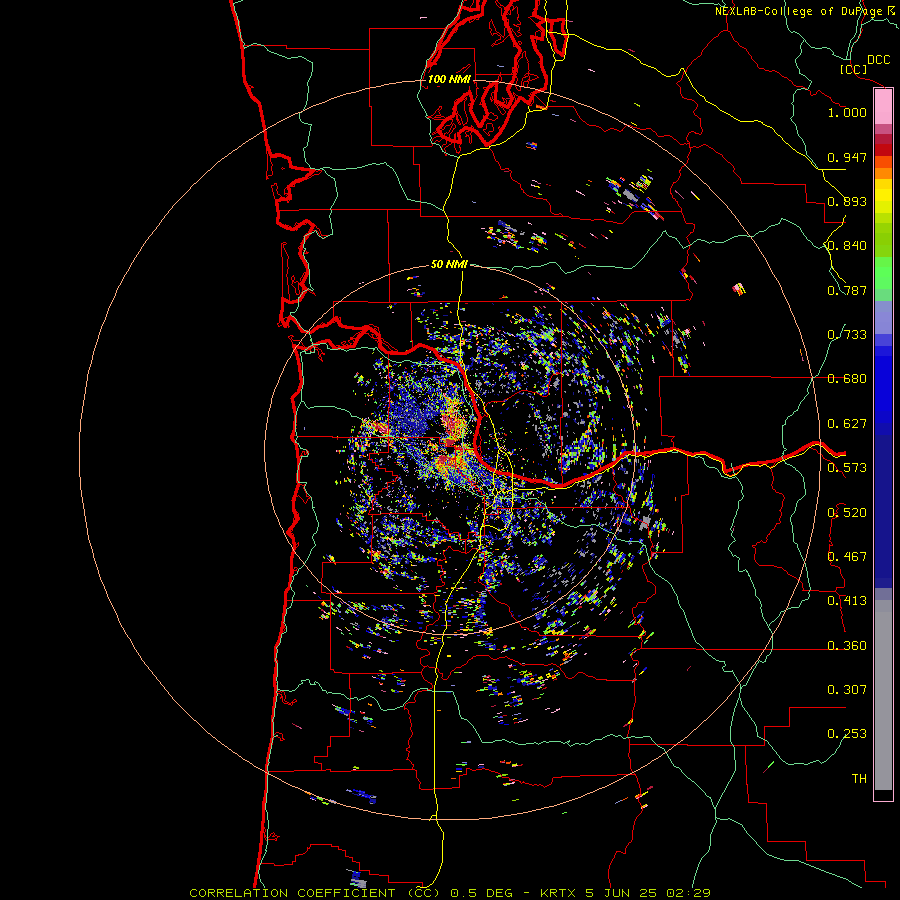Click the 0.520 scale value
Image resolution: width=900 pixels, height=900 pixels.
point(847,513)
